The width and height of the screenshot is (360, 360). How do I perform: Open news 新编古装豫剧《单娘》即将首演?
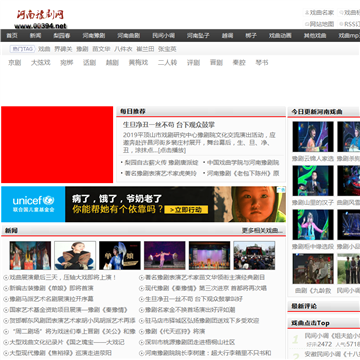pos(51,288)
